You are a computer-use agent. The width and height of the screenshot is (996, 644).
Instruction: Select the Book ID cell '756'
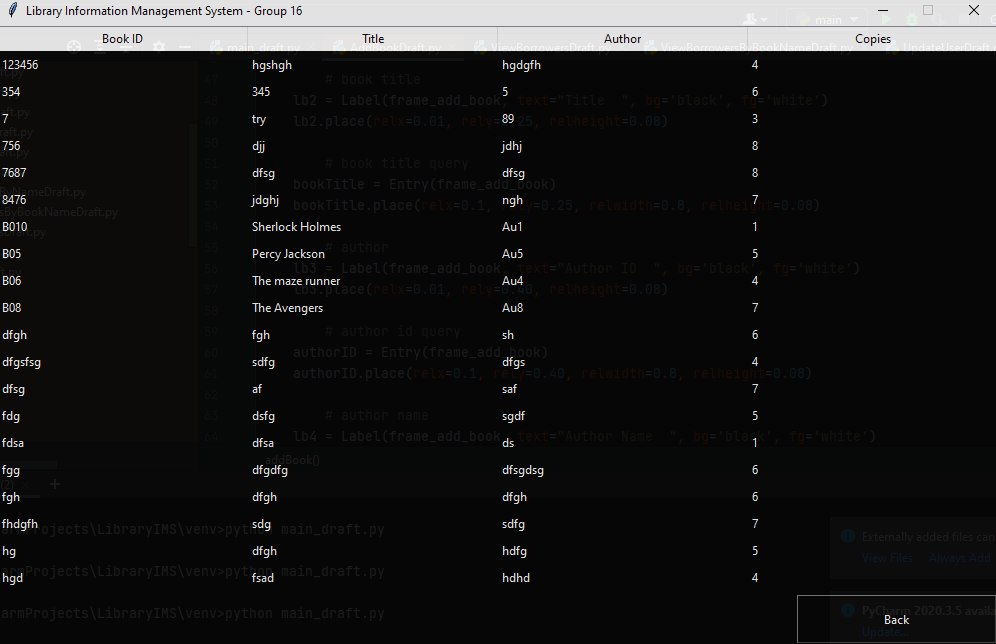11,146
